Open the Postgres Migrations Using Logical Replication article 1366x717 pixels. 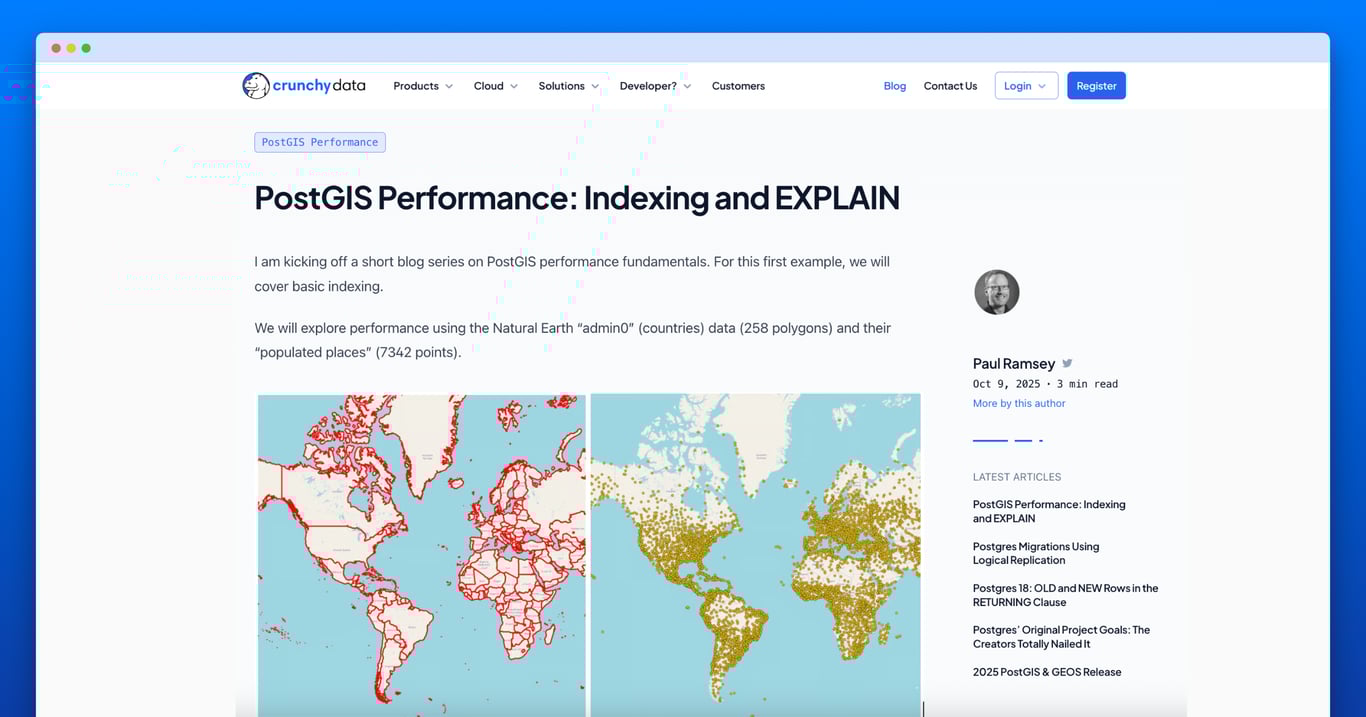coord(1036,553)
